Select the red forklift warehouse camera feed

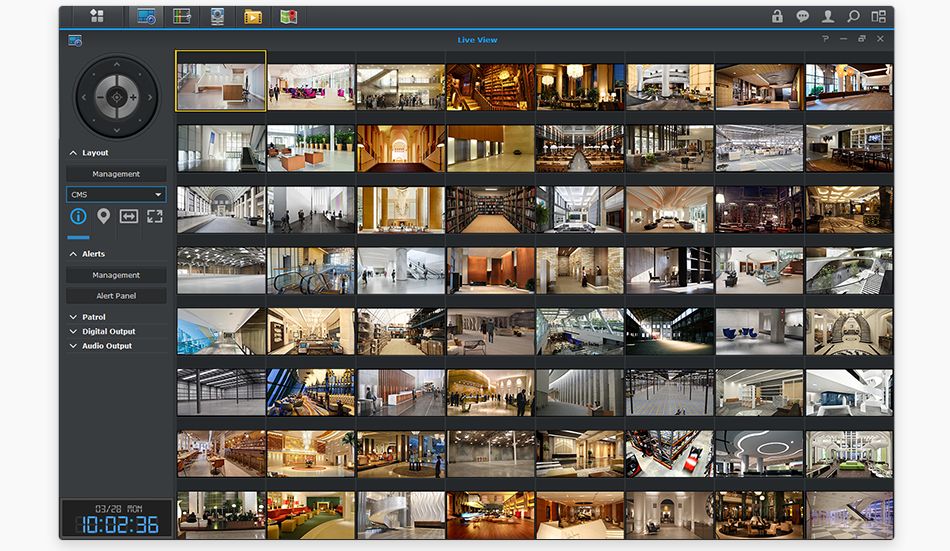(669, 454)
